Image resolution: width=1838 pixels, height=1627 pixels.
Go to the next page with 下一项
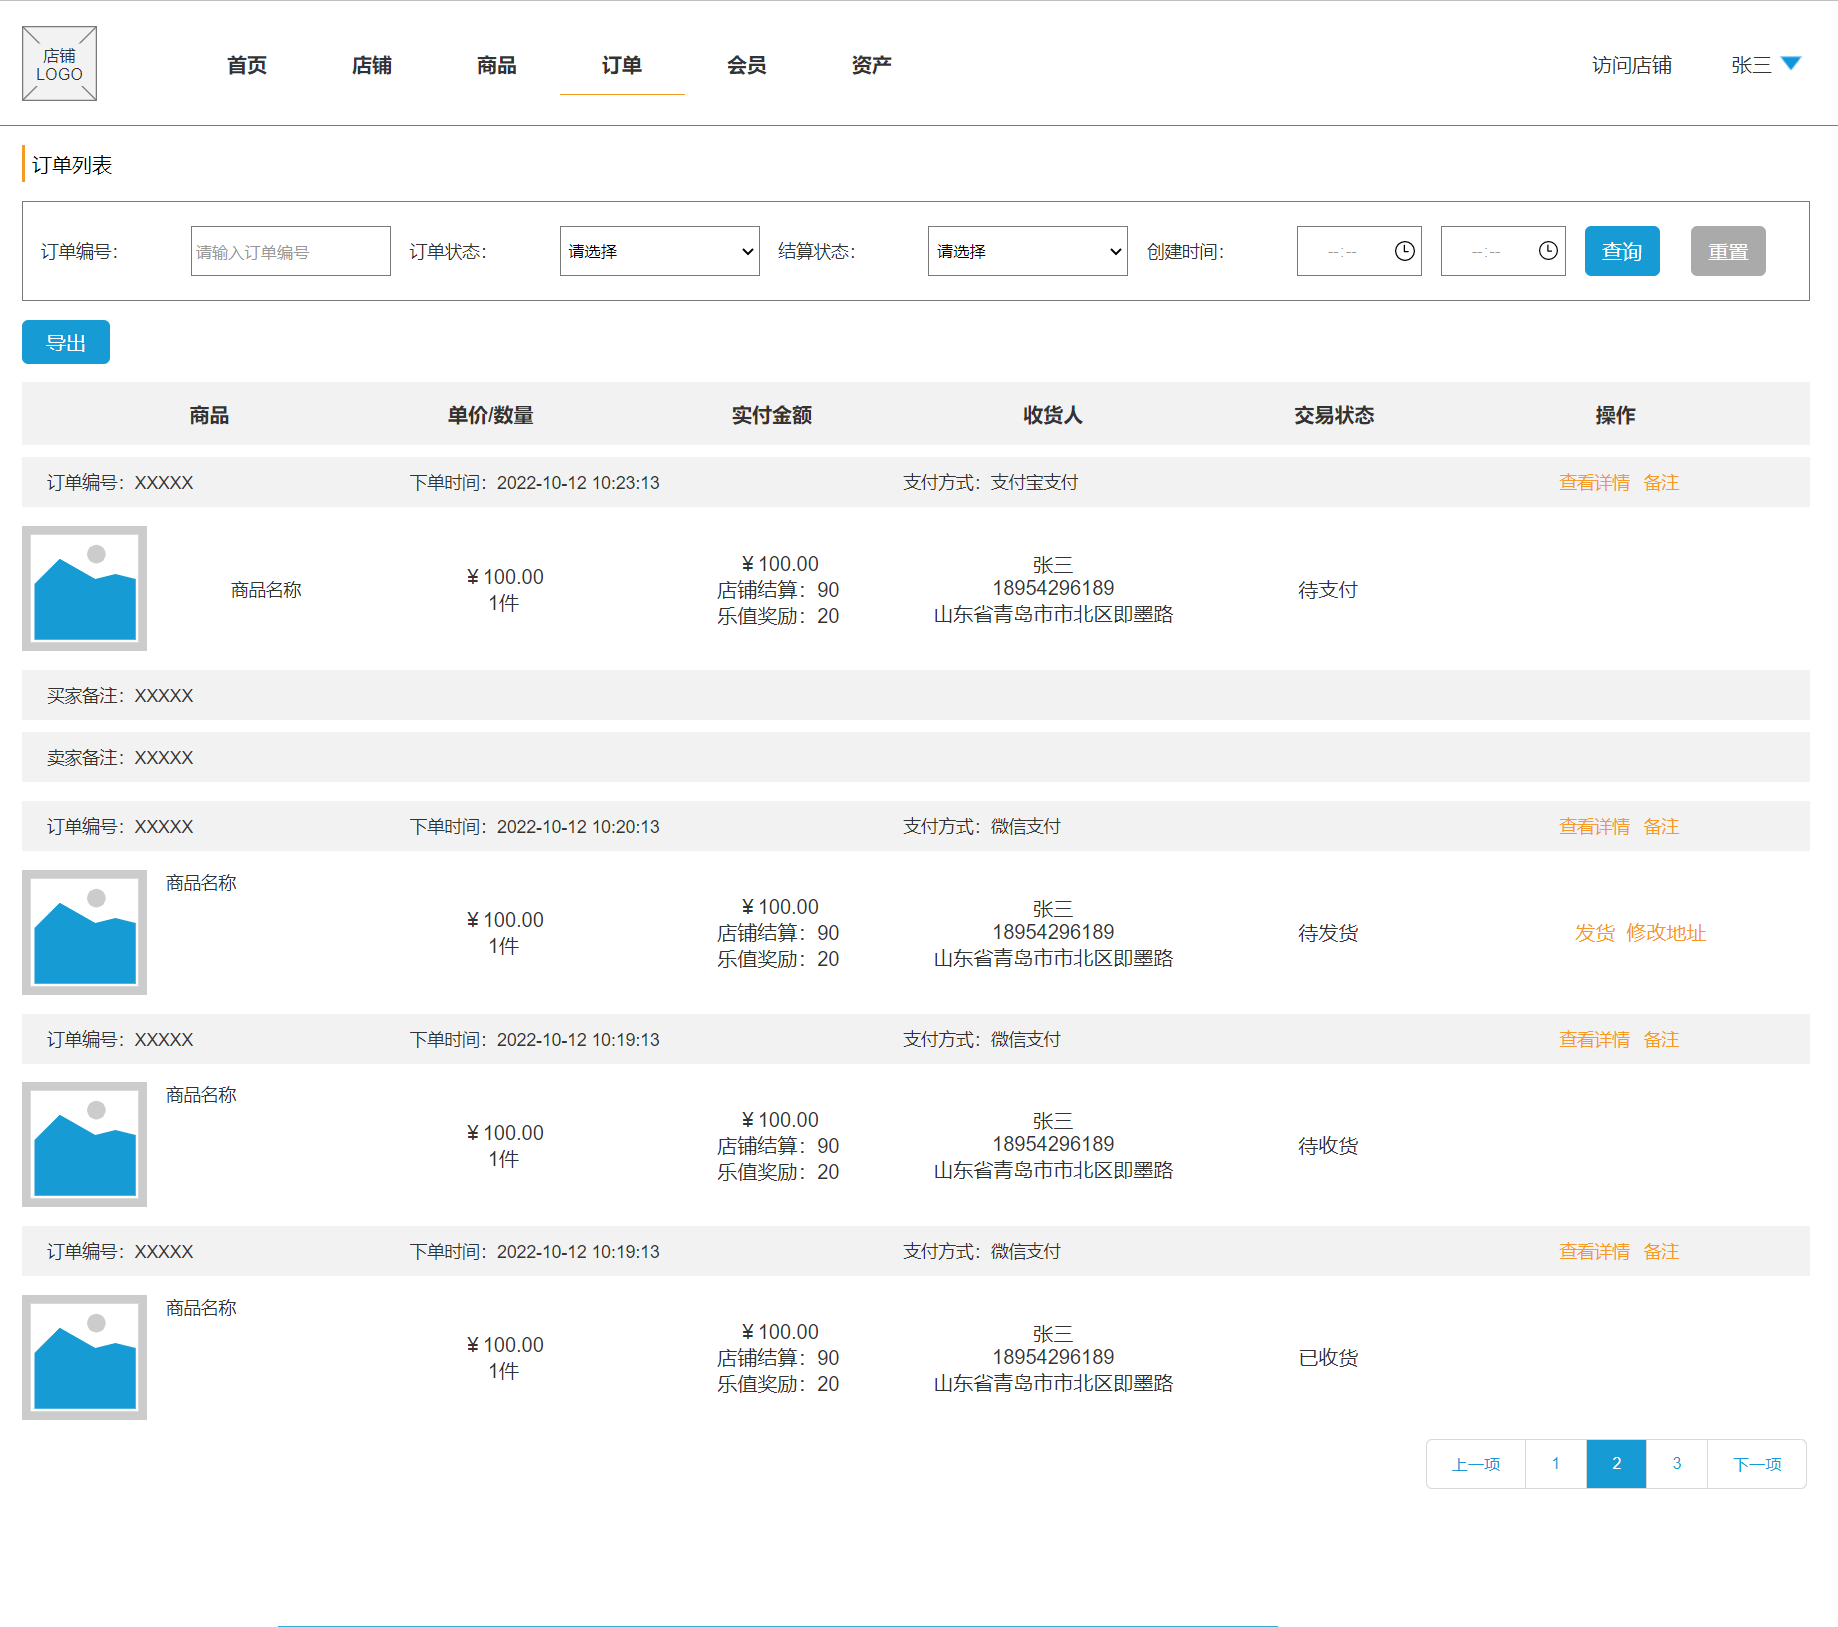1757,1464
